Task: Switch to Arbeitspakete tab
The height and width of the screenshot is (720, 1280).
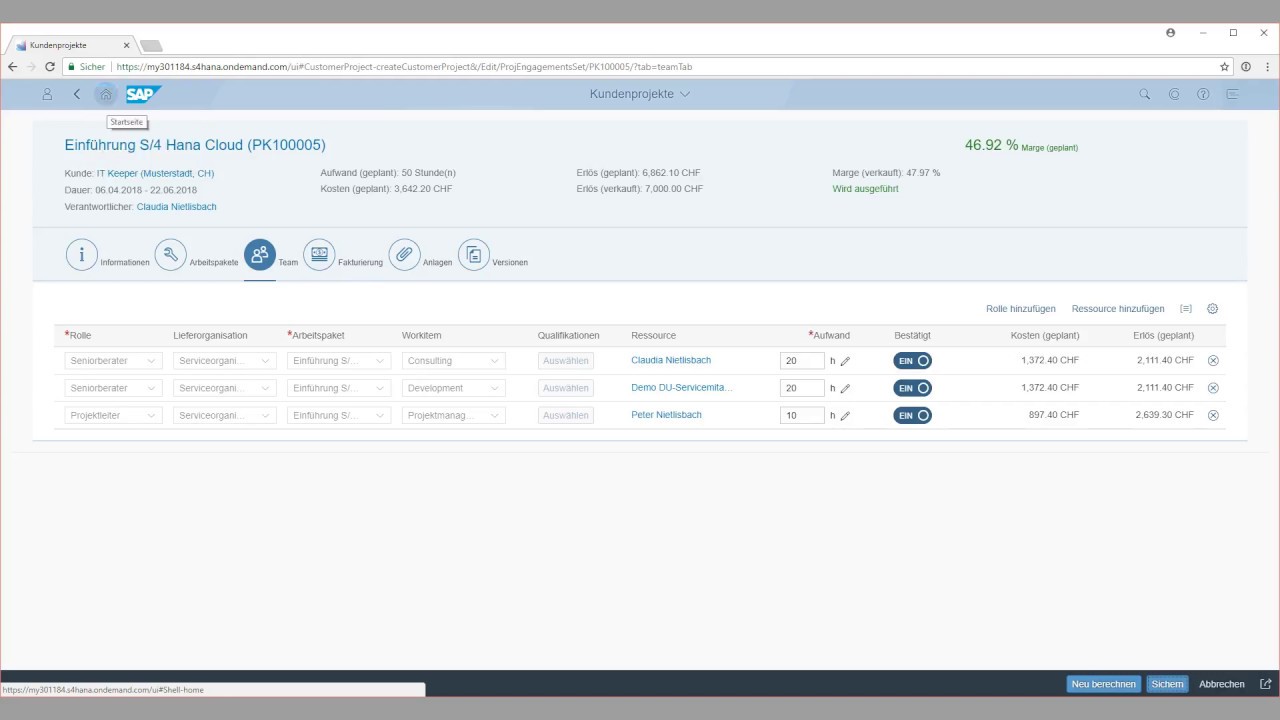Action: (x=171, y=255)
